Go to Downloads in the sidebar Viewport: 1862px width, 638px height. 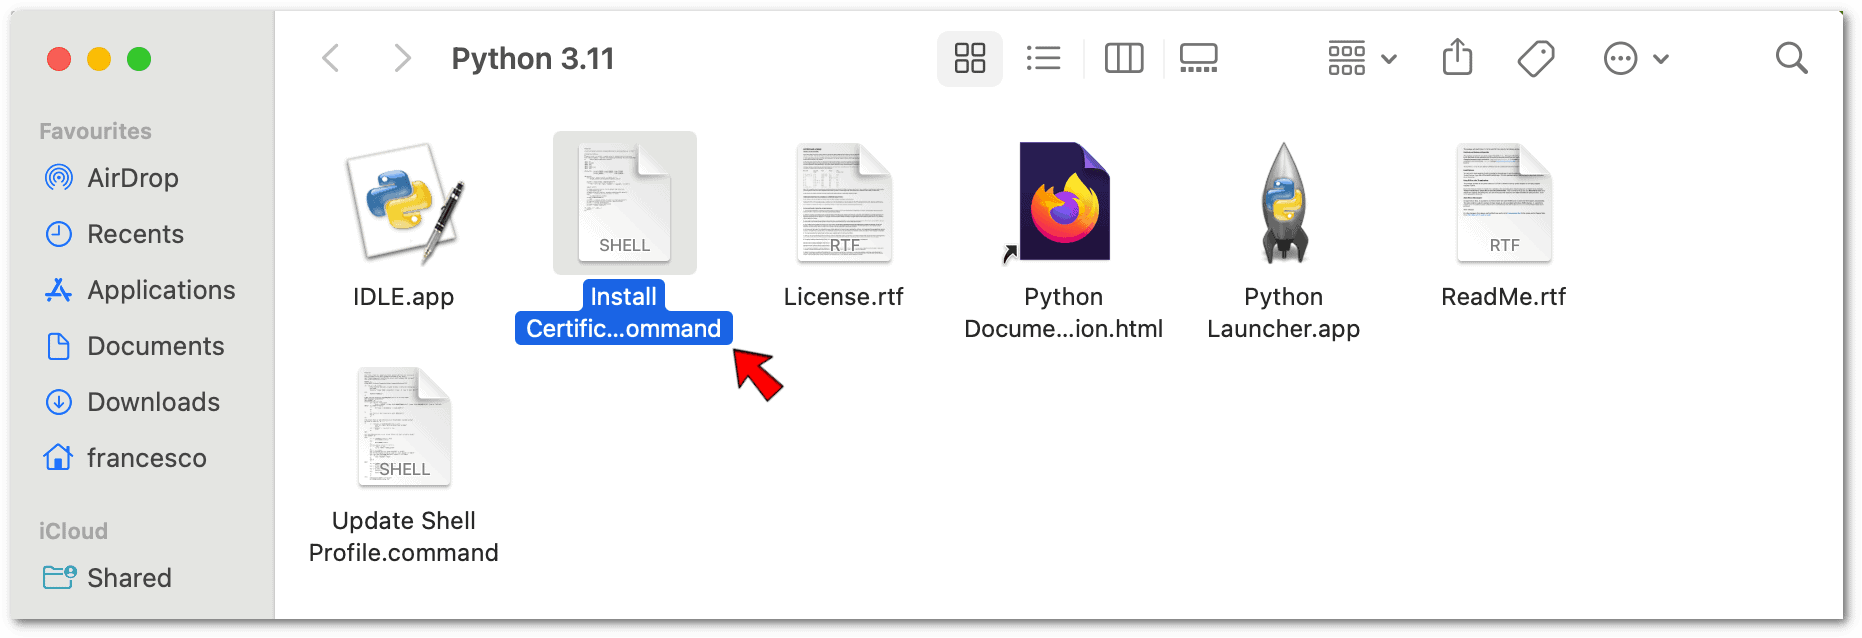click(x=153, y=402)
